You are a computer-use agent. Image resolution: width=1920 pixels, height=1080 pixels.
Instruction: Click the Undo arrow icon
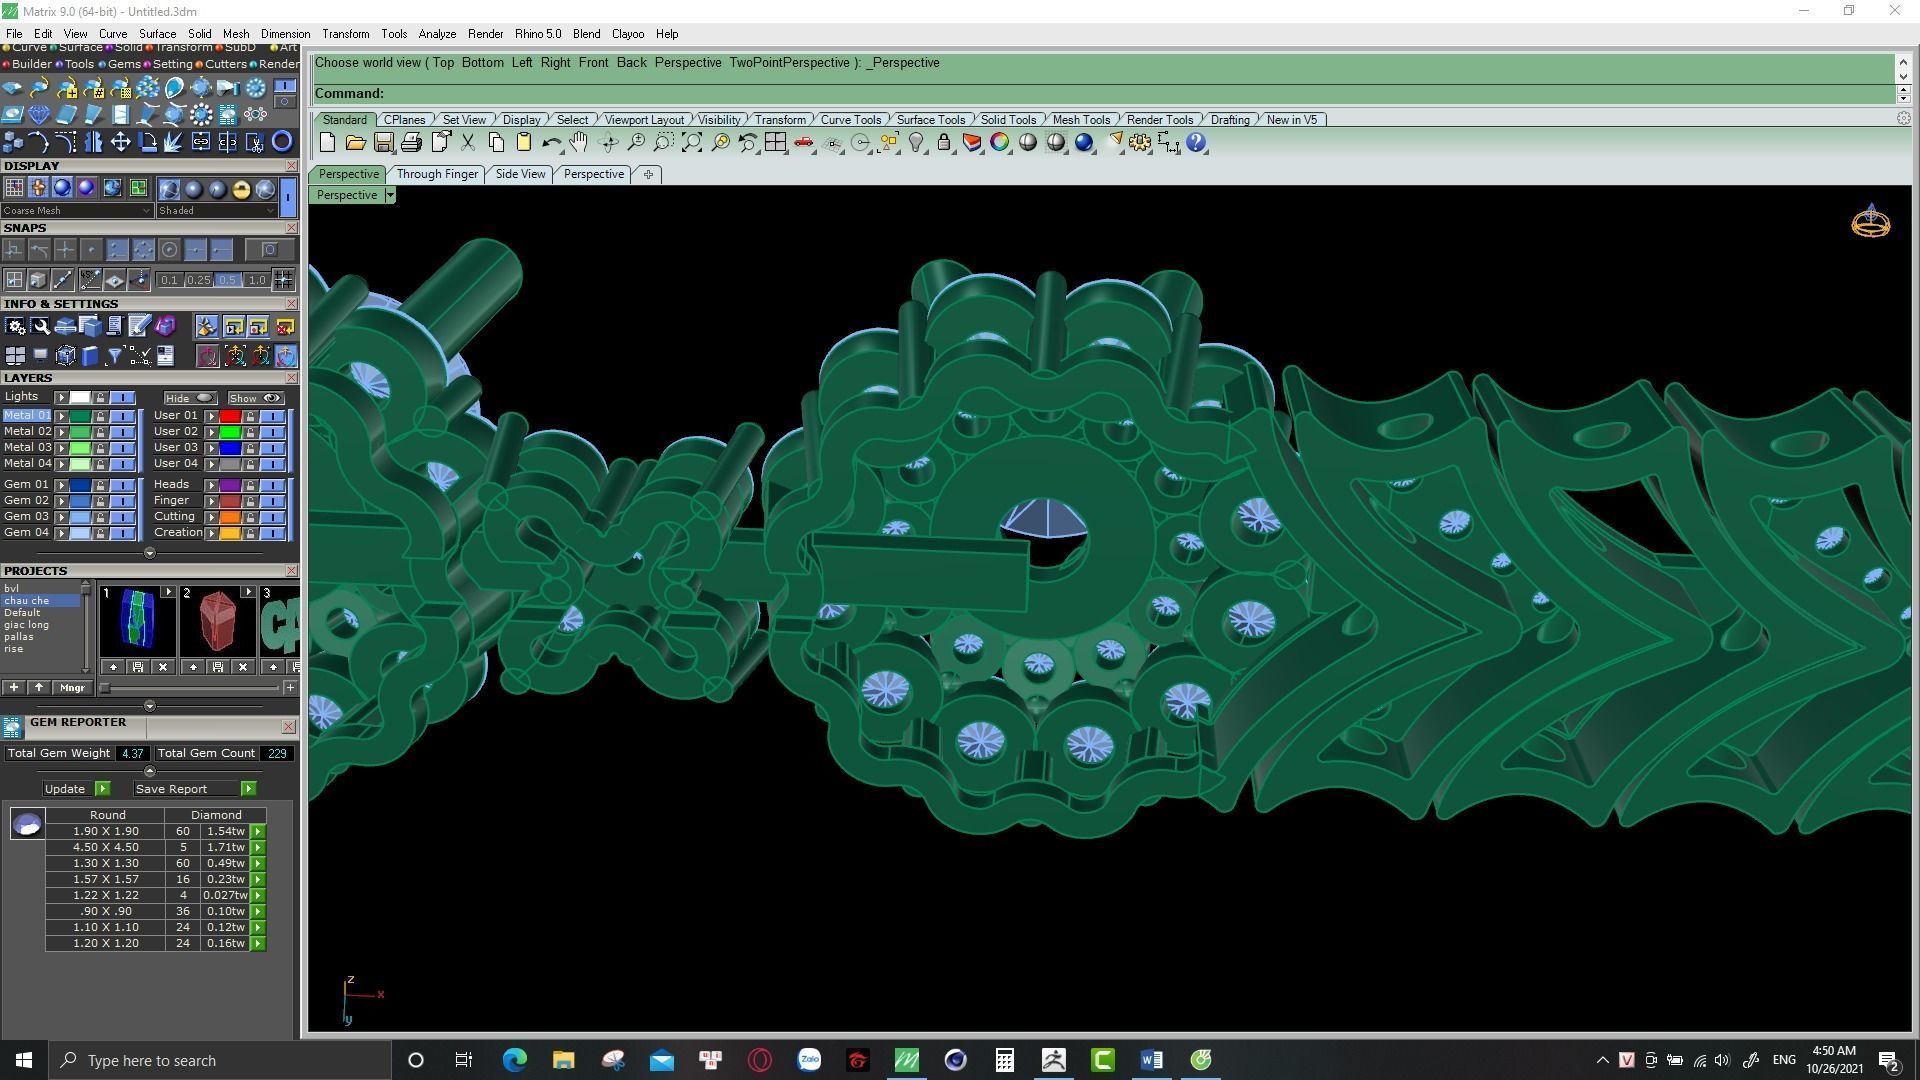click(551, 143)
